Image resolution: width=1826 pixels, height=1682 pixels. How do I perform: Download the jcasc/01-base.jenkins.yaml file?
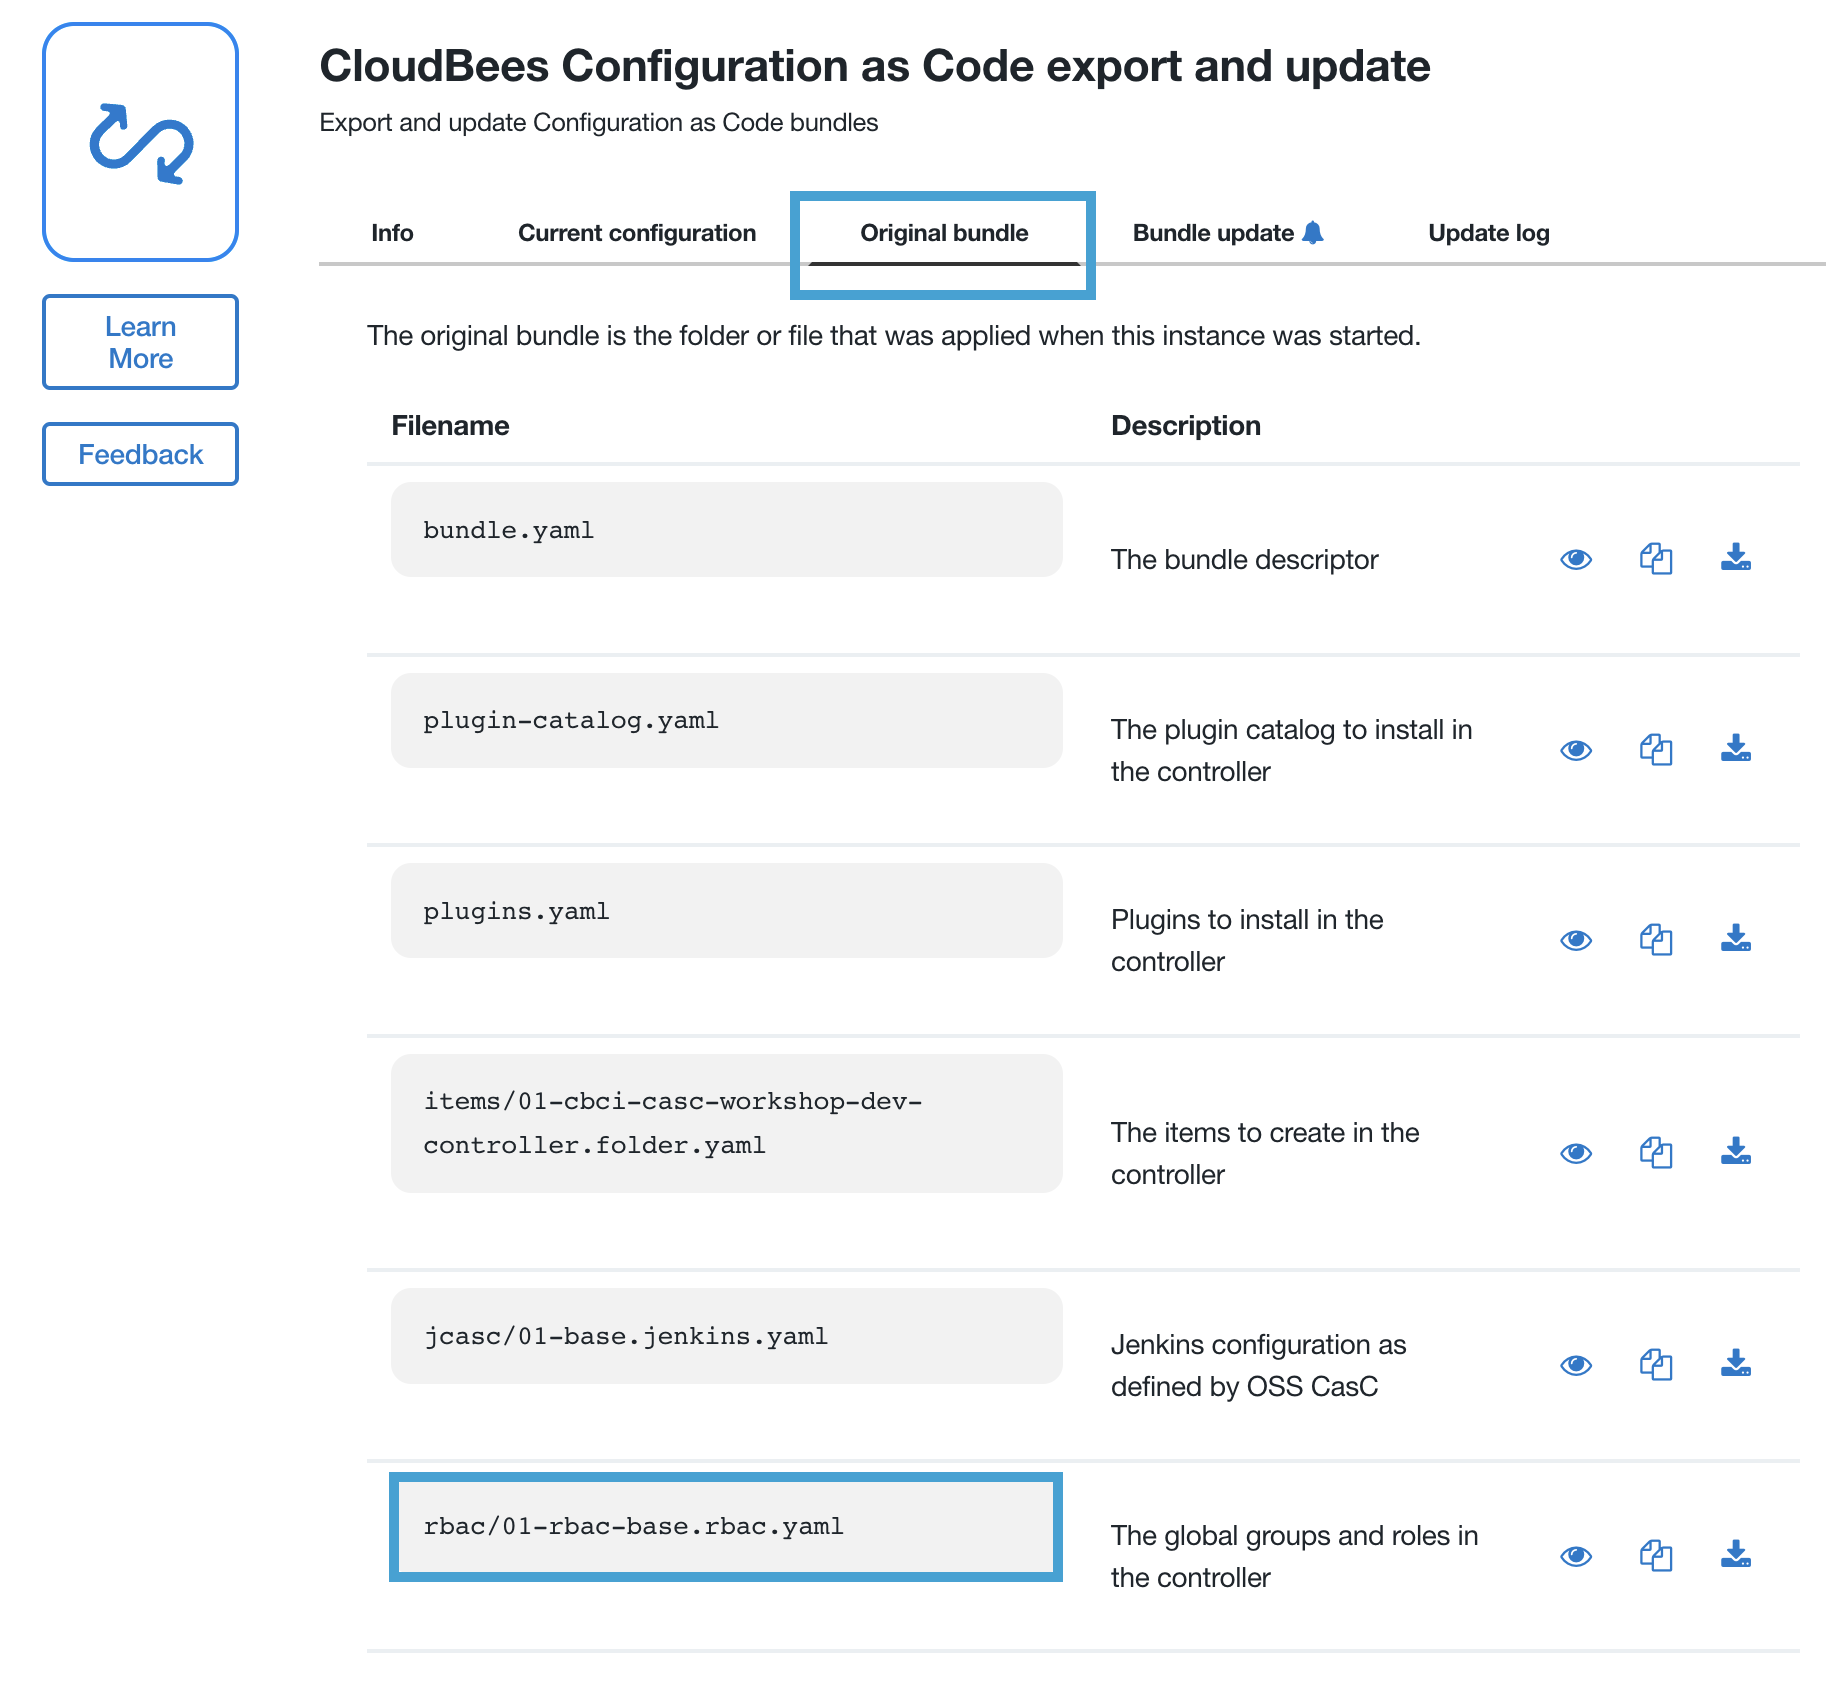[1735, 1364]
